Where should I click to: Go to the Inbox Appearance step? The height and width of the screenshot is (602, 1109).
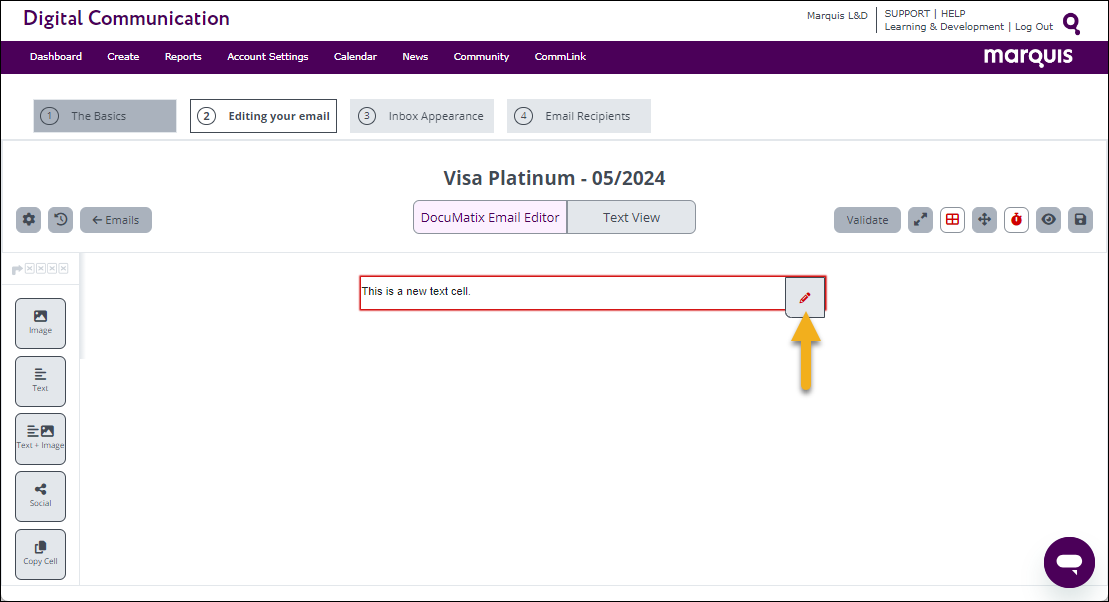pyautogui.click(x=421, y=116)
